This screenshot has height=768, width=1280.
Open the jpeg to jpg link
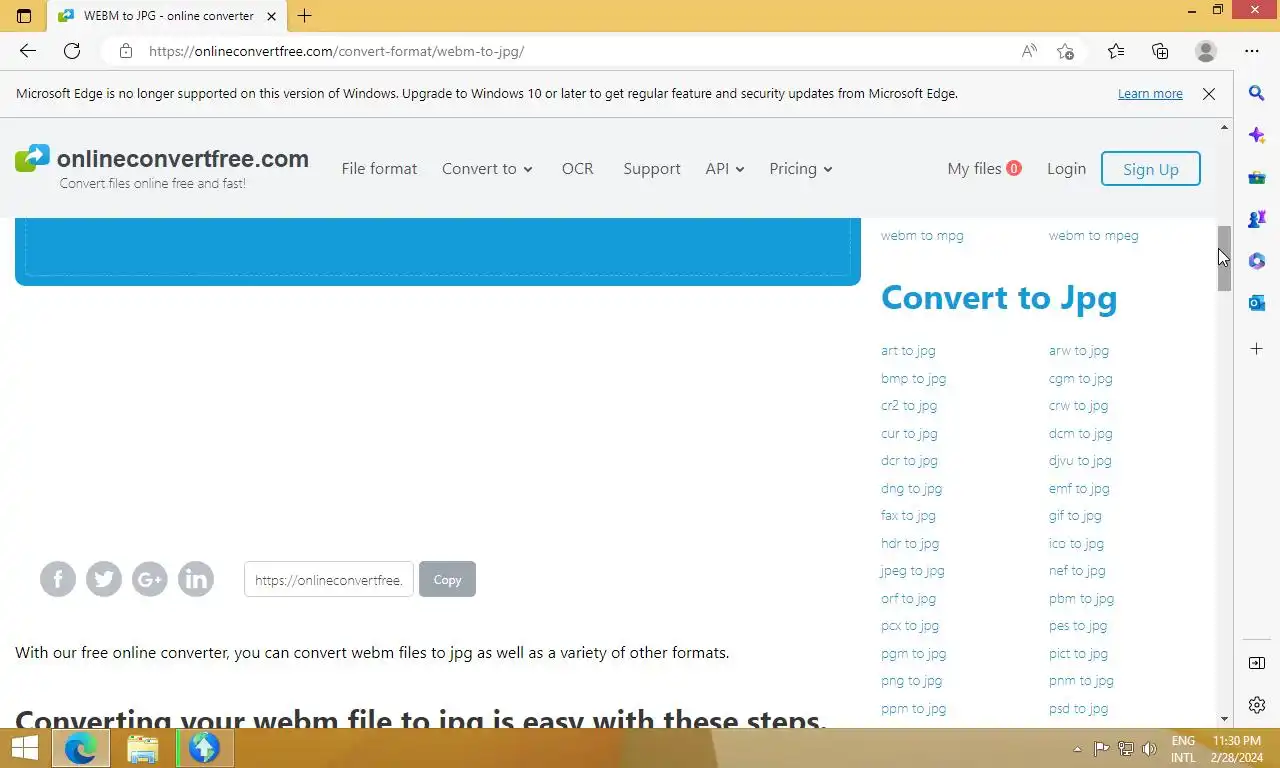pyautogui.click(x=912, y=571)
